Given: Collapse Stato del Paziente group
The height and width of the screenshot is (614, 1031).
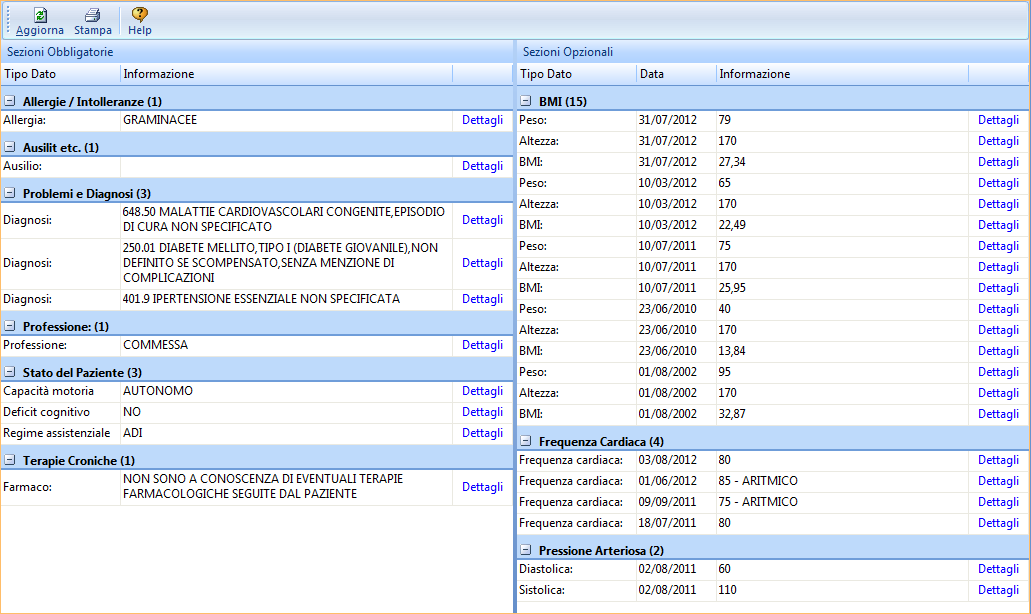Looking at the screenshot, I should pos(10,372).
